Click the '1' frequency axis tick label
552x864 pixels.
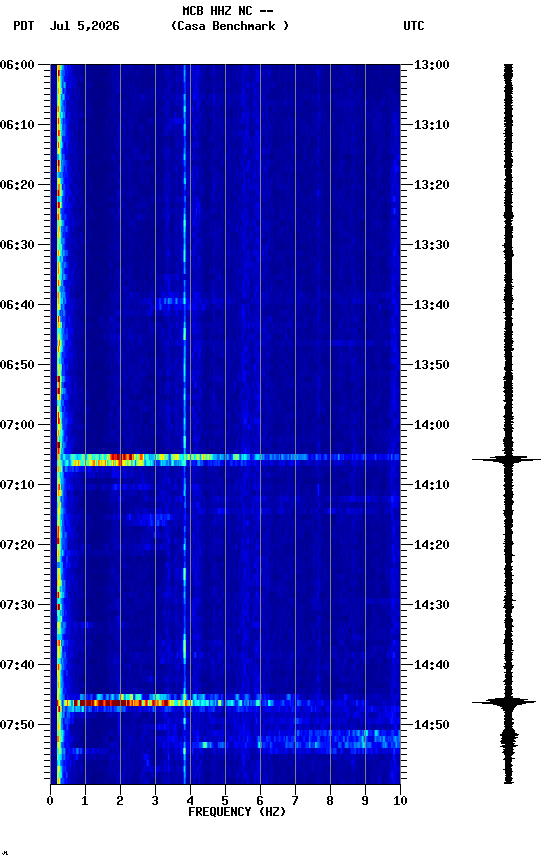point(85,801)
